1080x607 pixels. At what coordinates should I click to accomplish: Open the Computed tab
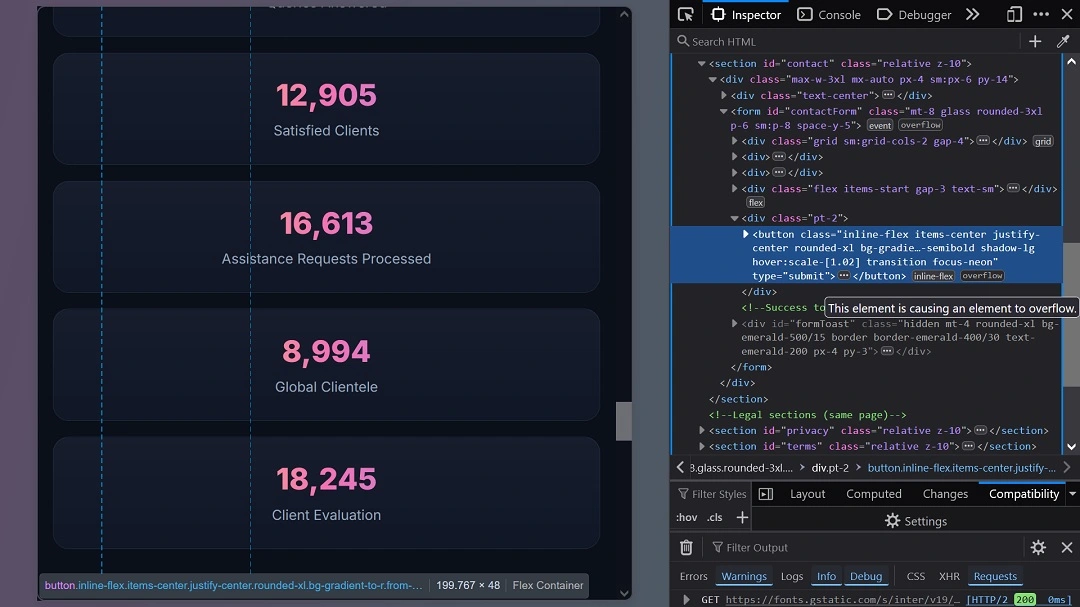[x=873, y=494]
